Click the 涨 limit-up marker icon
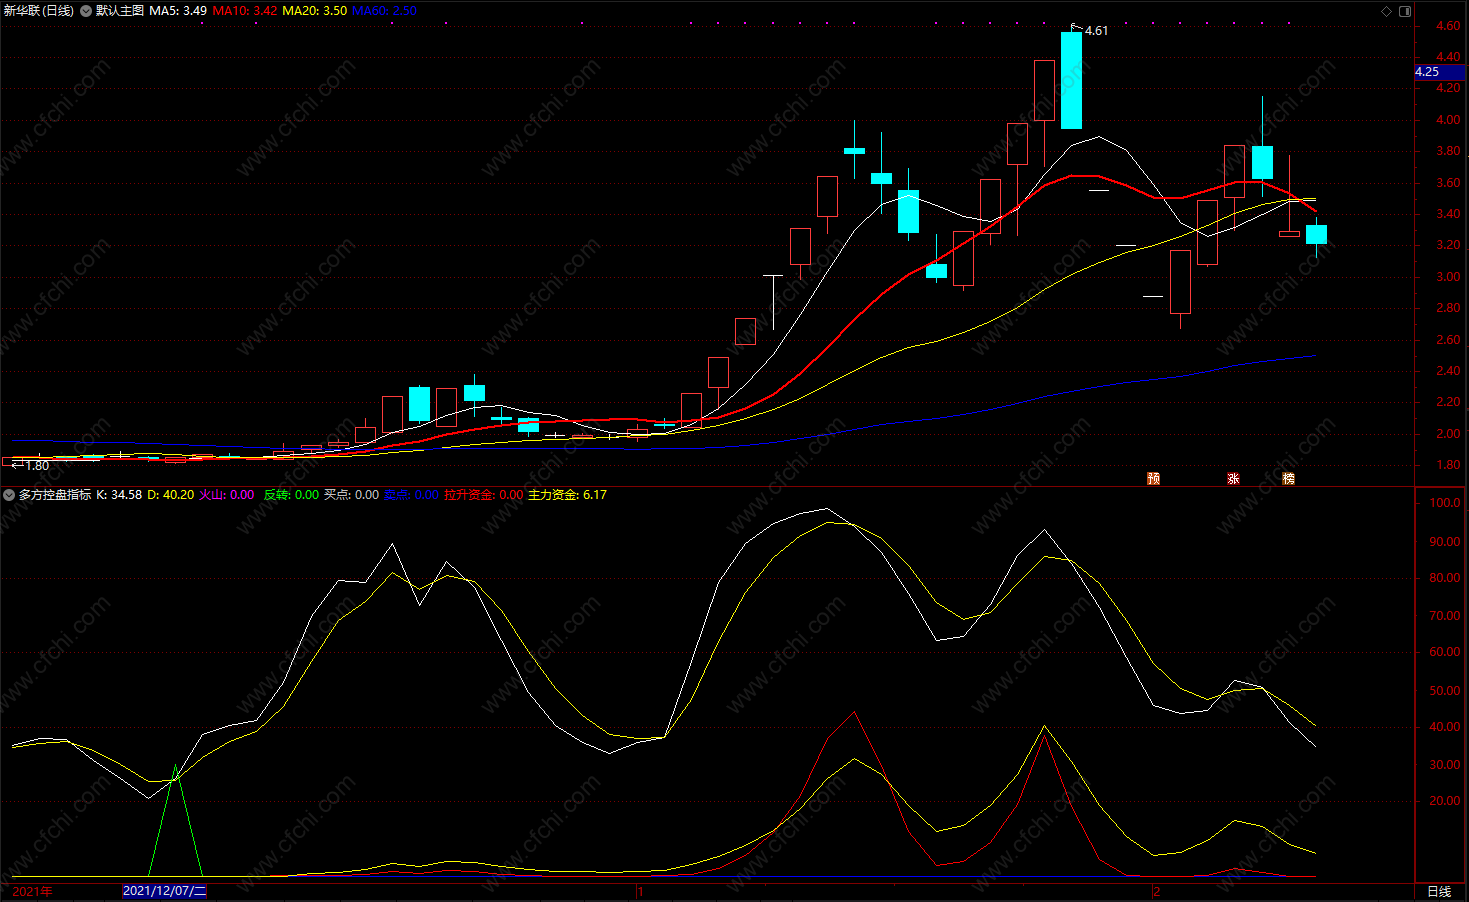 pos(1233,479)
